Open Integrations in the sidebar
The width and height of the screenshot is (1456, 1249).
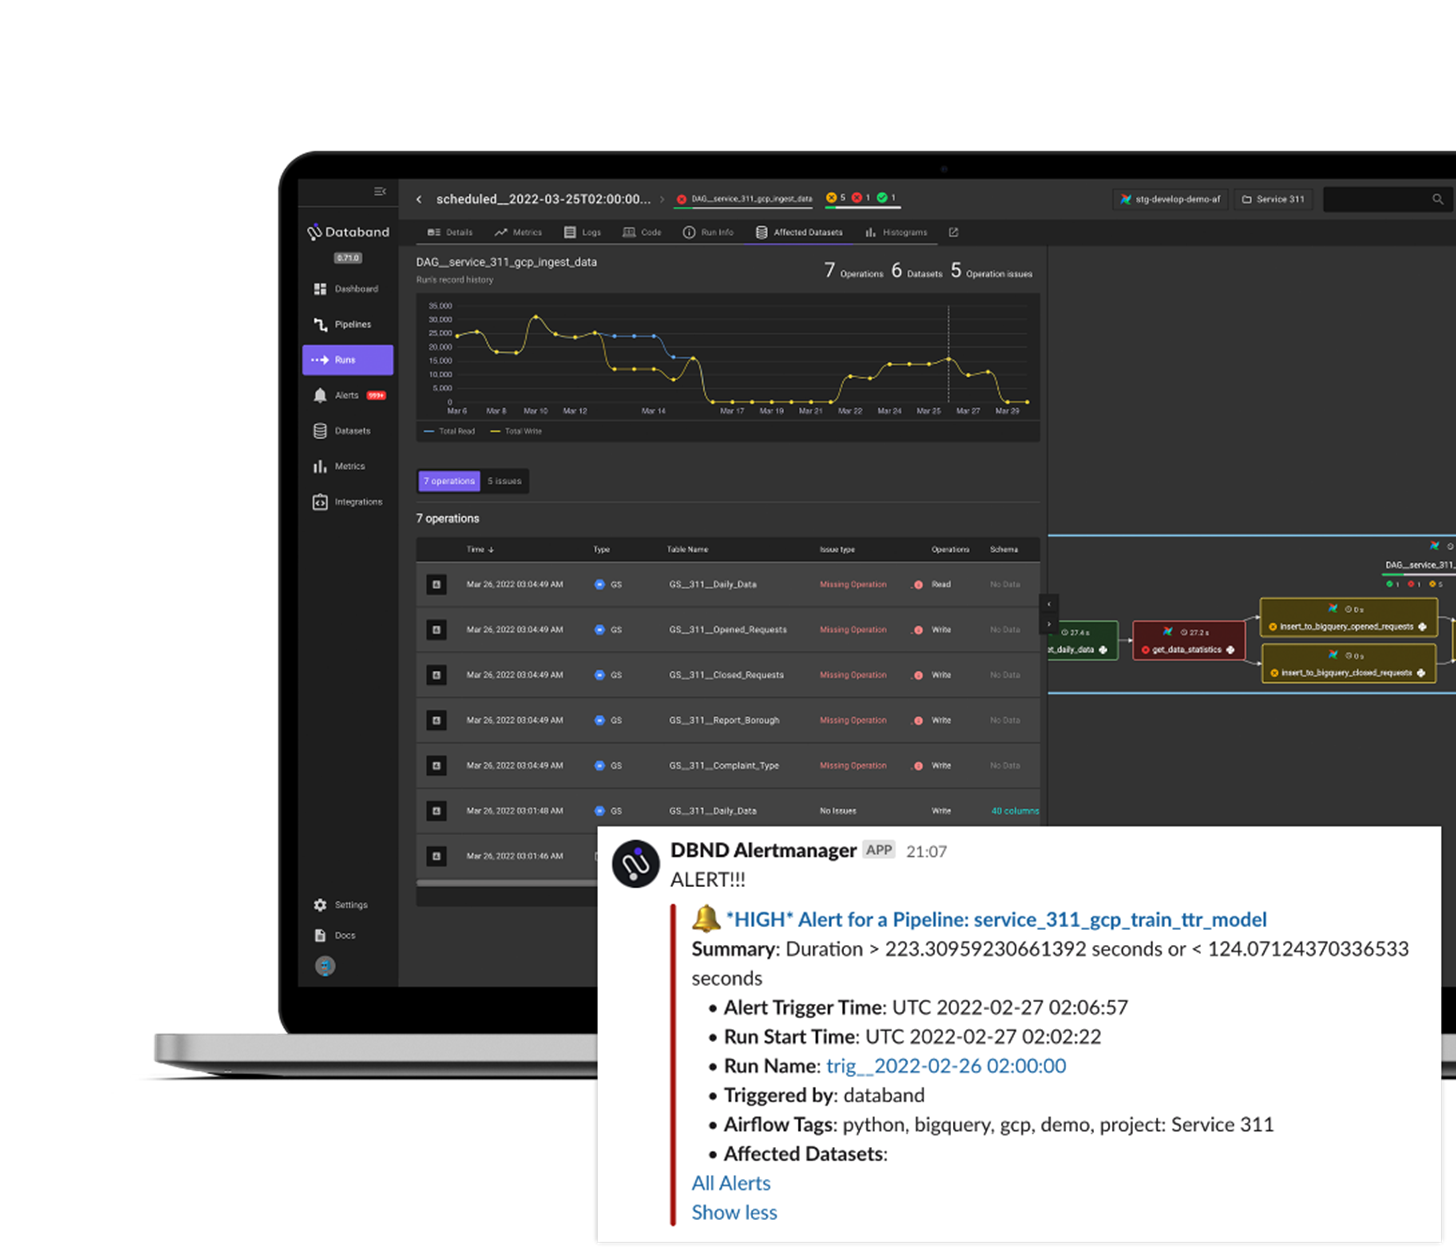coord(348,502)
